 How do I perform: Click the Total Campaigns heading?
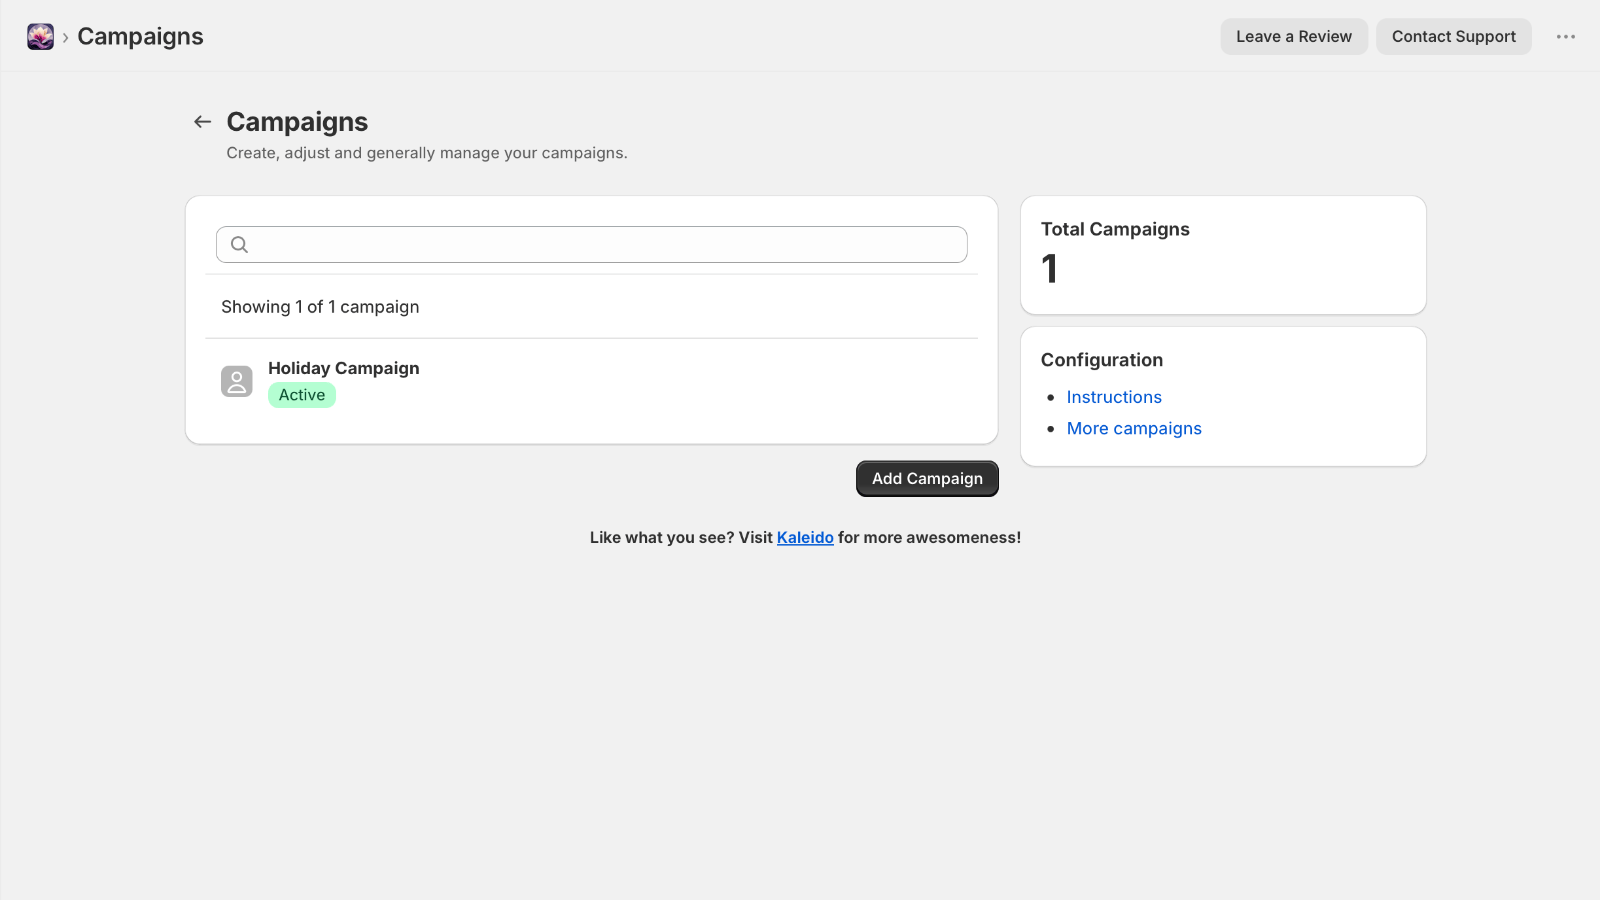tap(1115, 229)
